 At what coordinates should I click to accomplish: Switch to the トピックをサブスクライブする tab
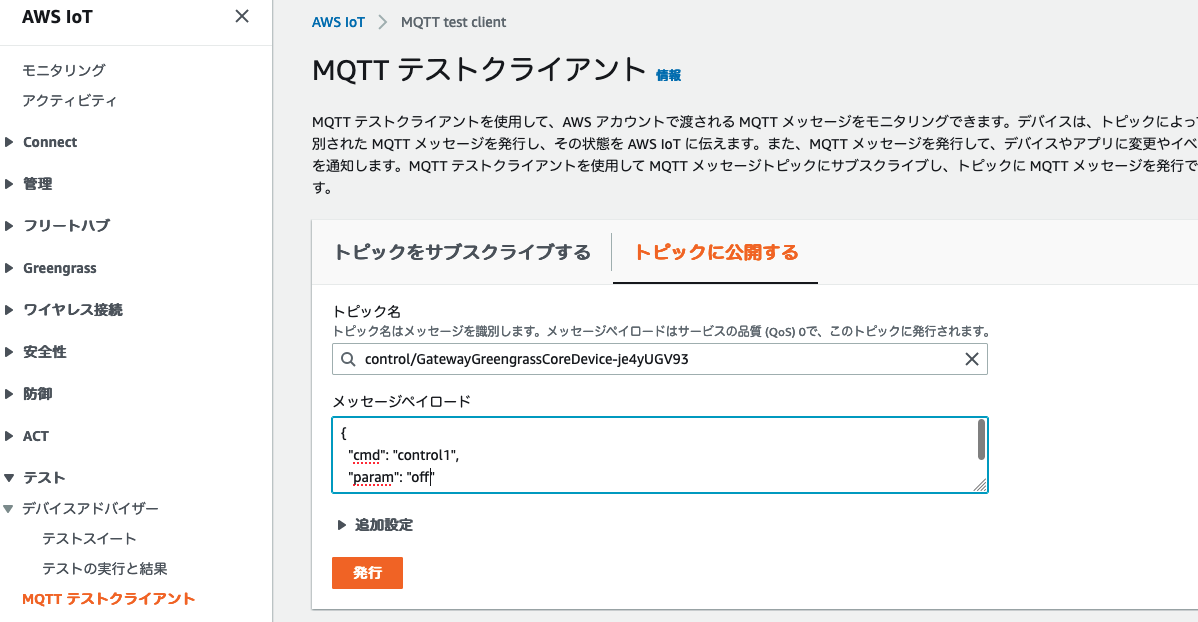[x=463, y=252]
